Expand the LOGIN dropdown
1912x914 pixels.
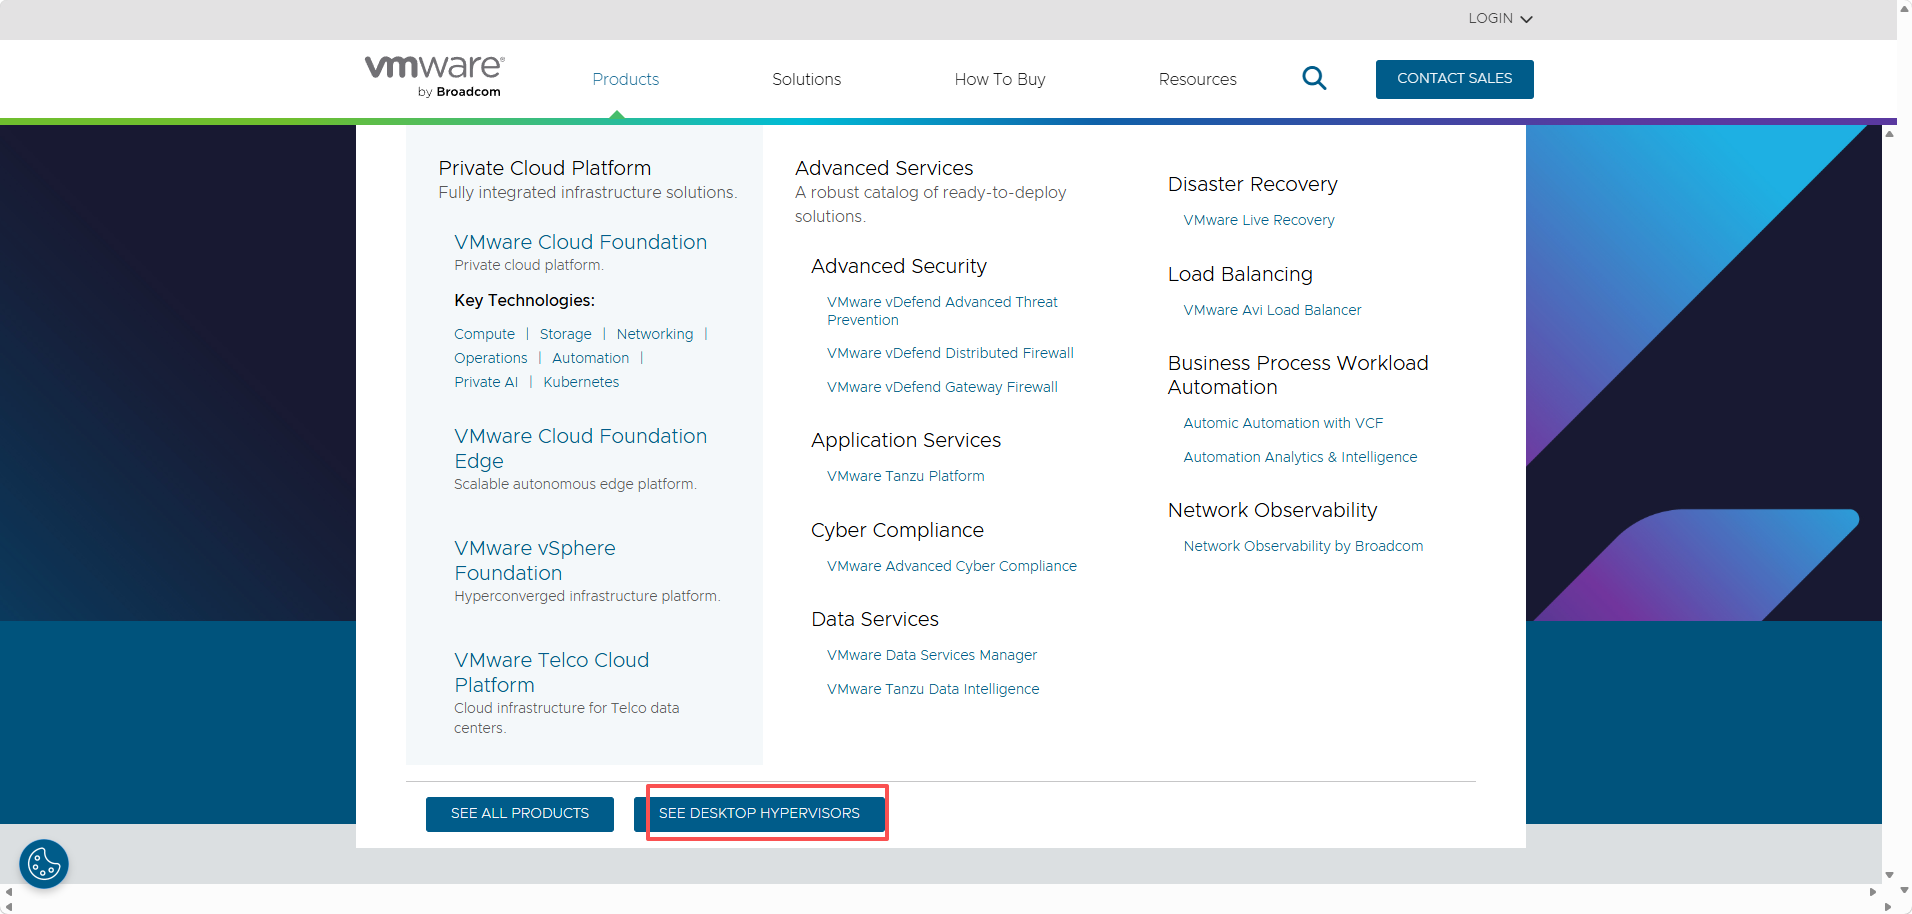click(1500, 18)
